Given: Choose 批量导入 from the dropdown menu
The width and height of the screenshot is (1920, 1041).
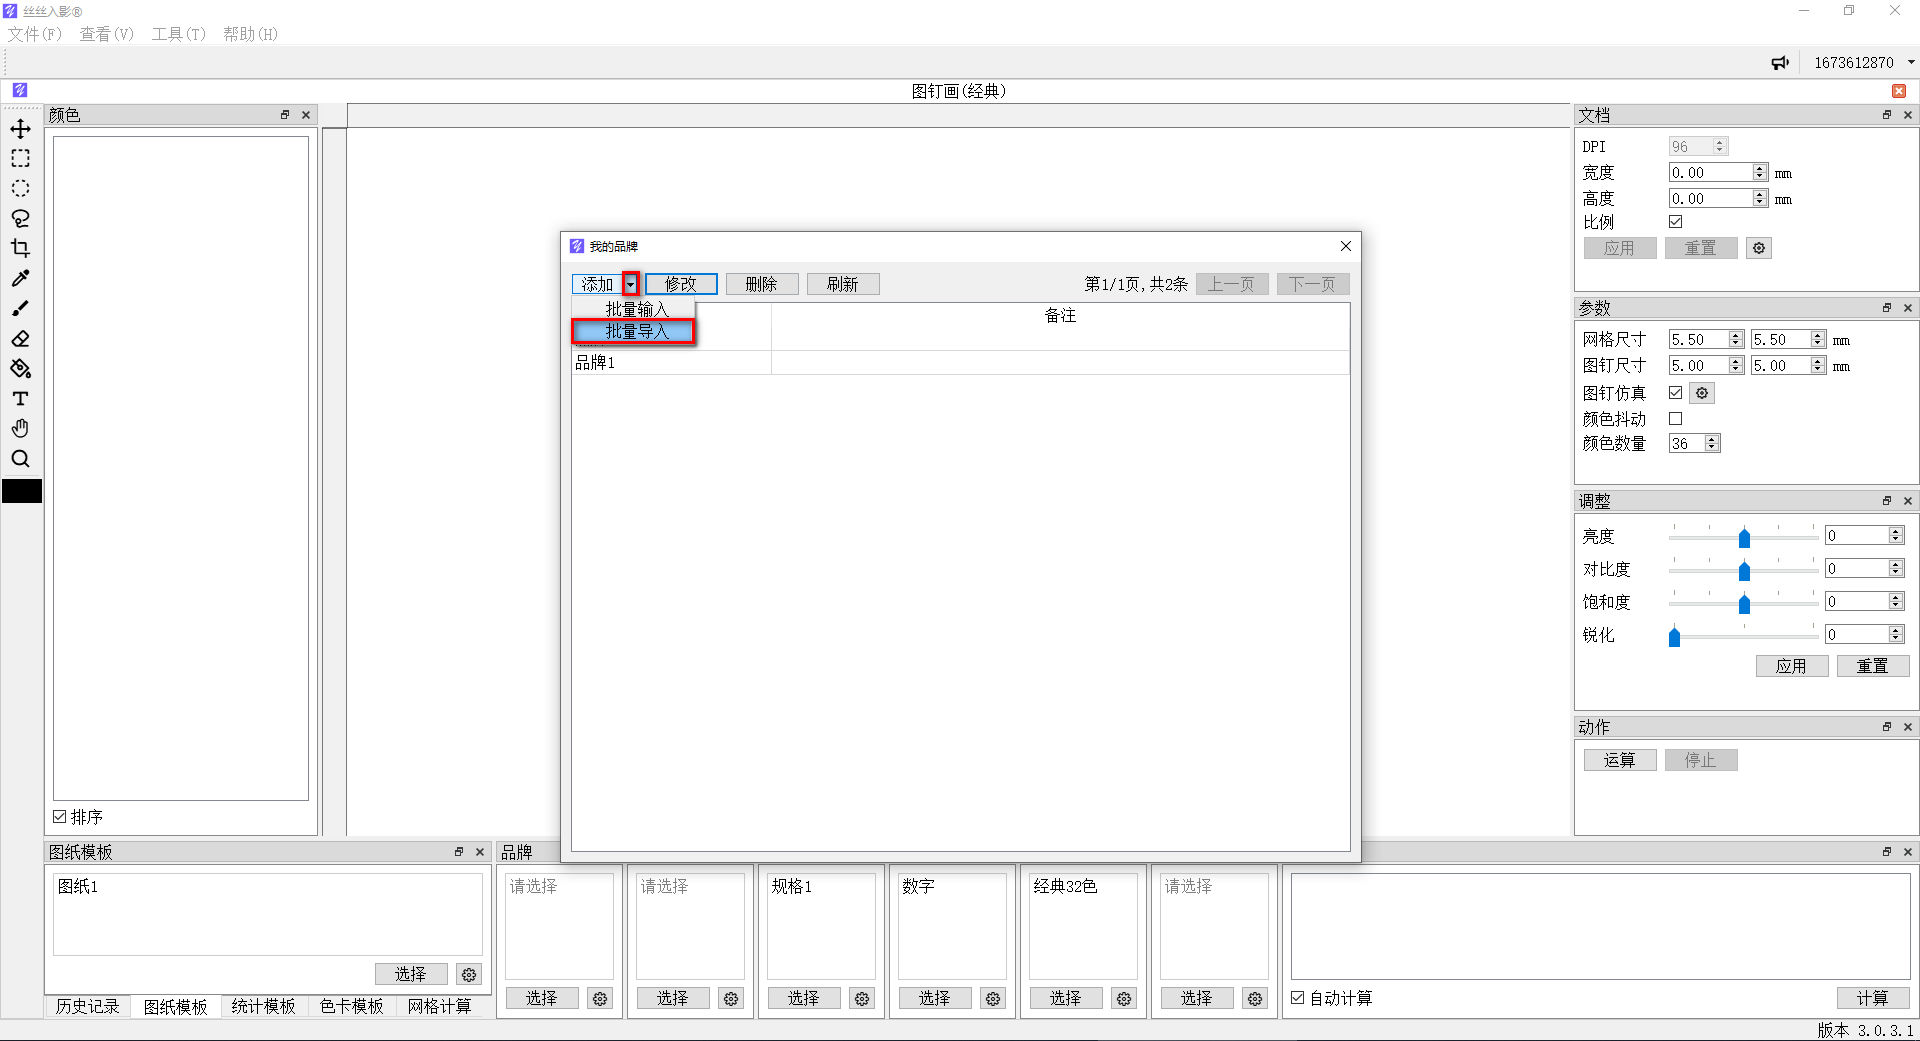Looking at the screenshot, I should click(635, 332).
